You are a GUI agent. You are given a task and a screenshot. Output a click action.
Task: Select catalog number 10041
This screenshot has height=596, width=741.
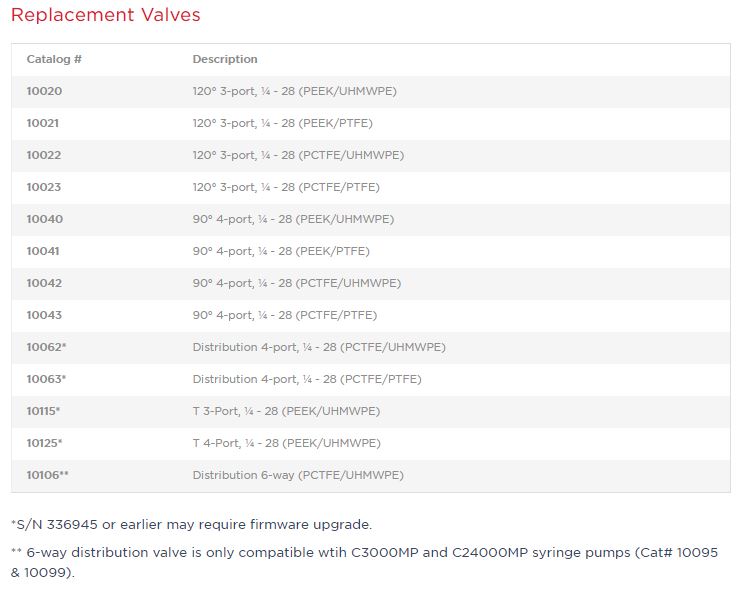tap(44, 251)
